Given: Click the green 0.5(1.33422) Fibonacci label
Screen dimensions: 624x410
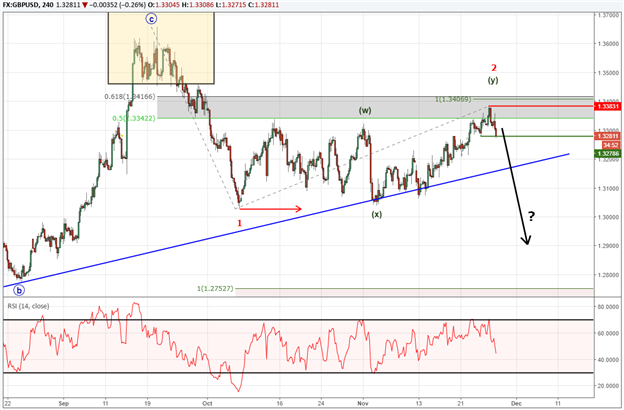Looking at the screenshot, I should tap(134, 118).
